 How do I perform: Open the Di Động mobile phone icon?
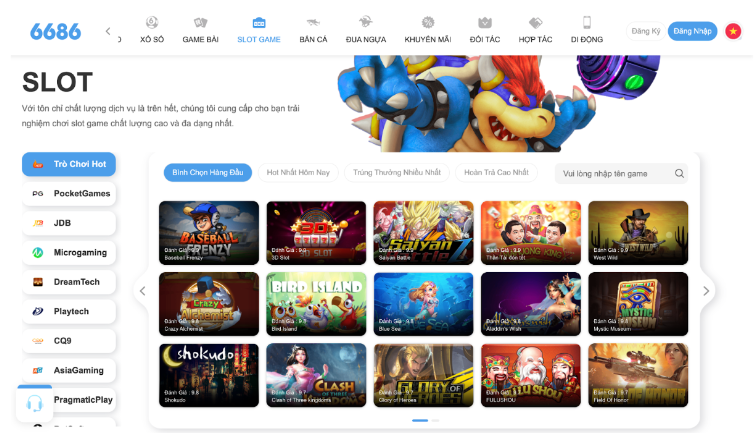pyautogui.click(x=586, y=22)
